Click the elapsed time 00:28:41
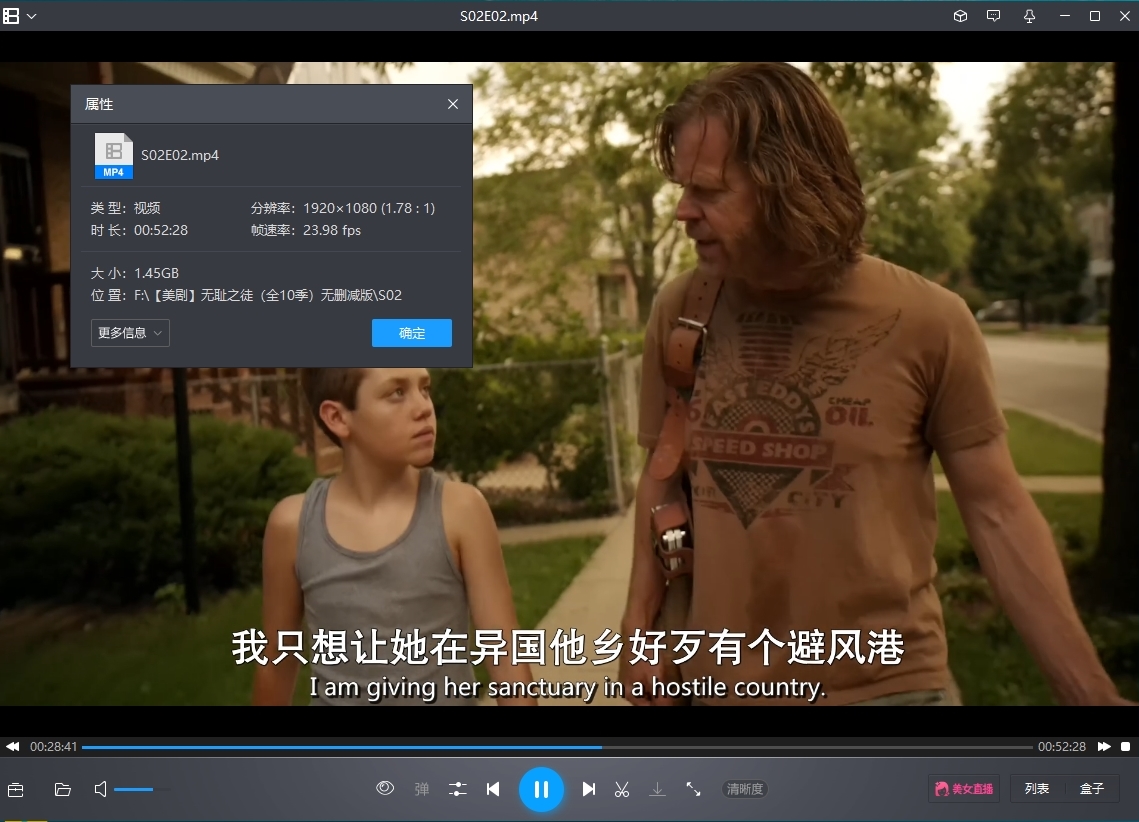 [53, 746]
